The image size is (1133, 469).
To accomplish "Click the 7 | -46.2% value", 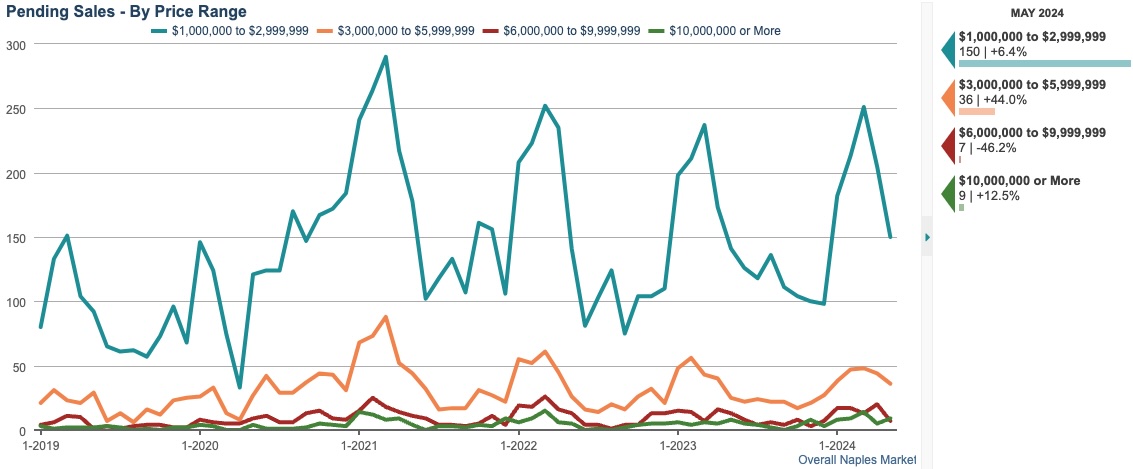I will [988, 147].
